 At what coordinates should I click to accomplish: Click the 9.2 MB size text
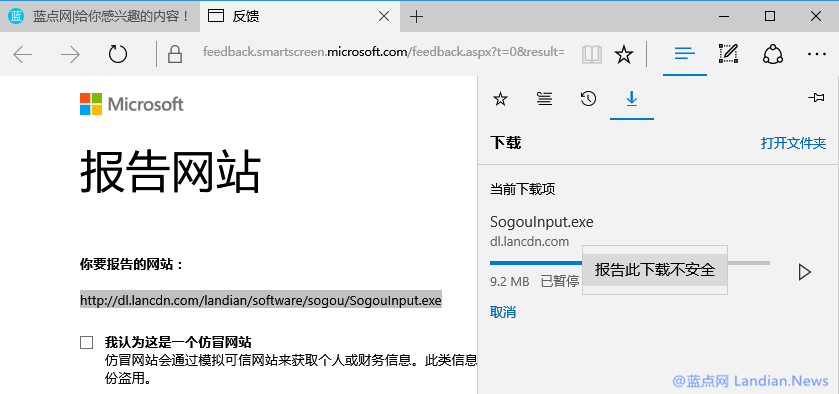pos(509,281)
